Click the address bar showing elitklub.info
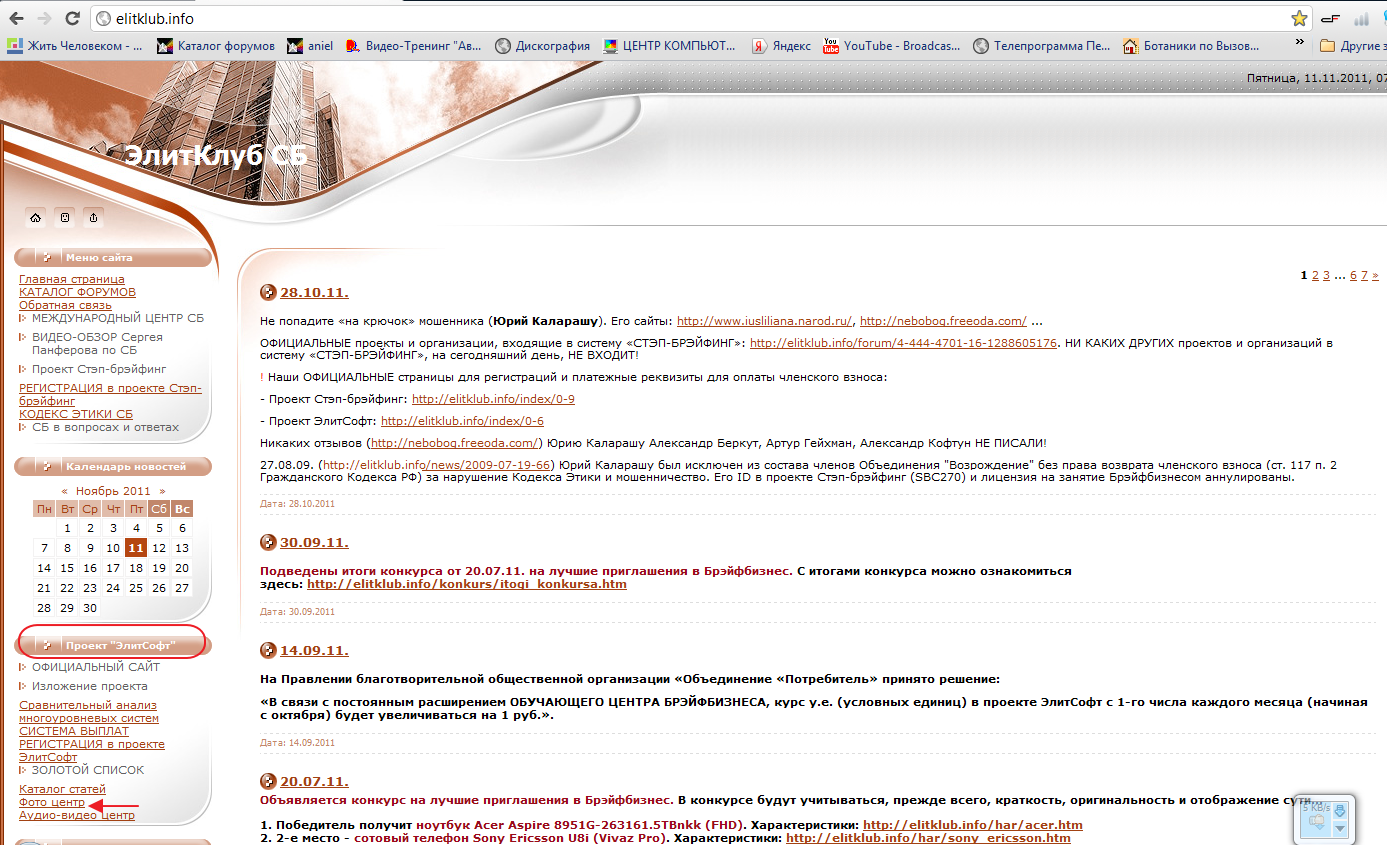 pos(700,18)
